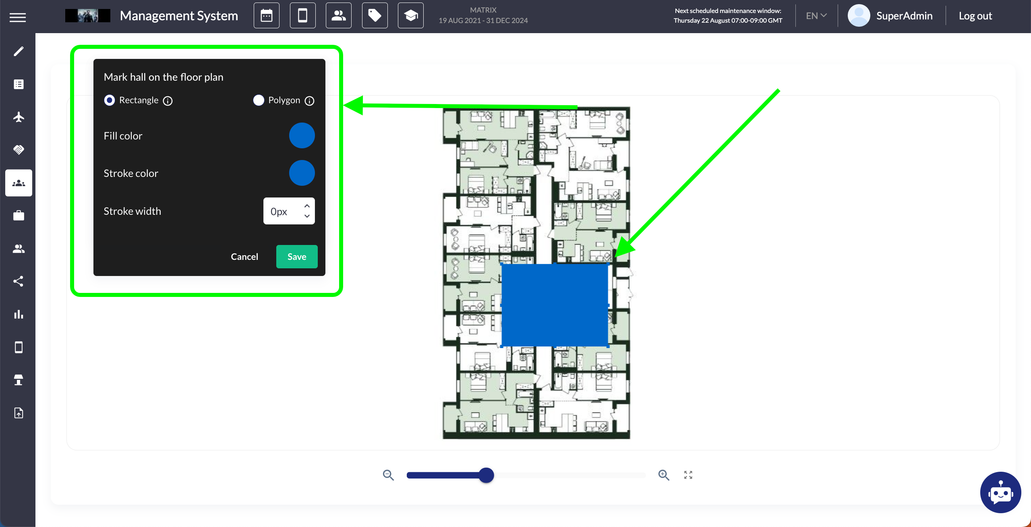The height and width of the screenshot is (527, 1031).
Task: Click the zoom in magnifier icon
Action: tap(663, 475)
